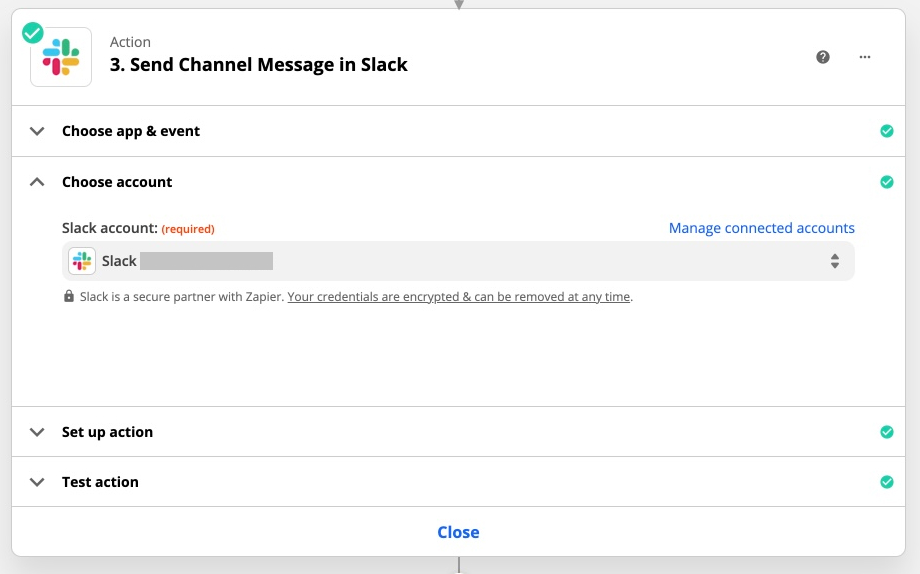Expand the Test action chevron

tap(38, 482)
